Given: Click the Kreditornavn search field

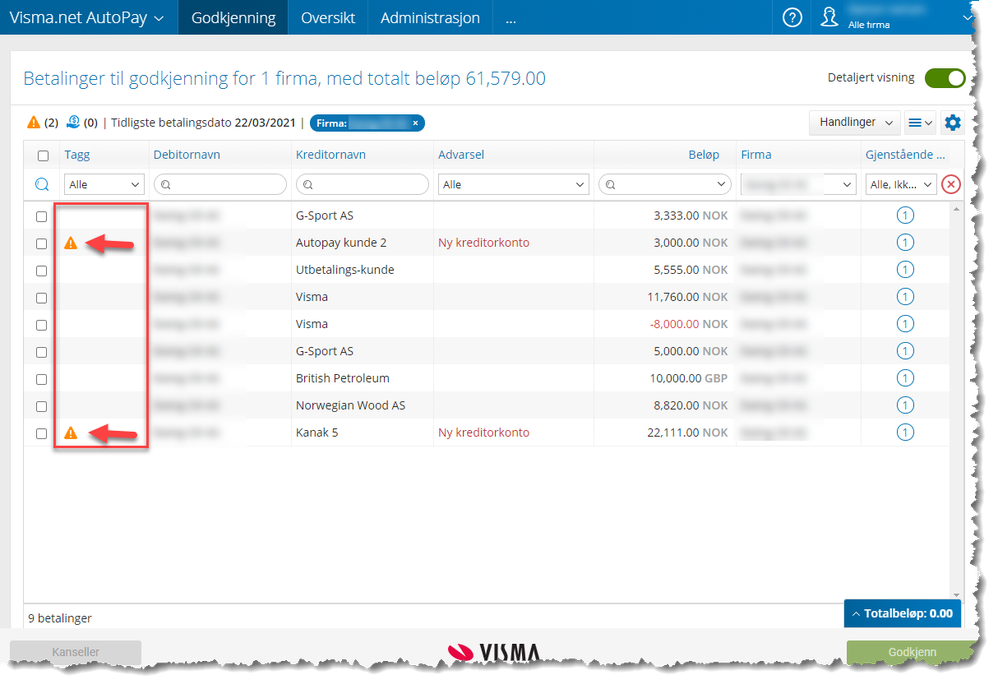Looking at the screenshot, I should pyautogui.click(x=362, y=185).
